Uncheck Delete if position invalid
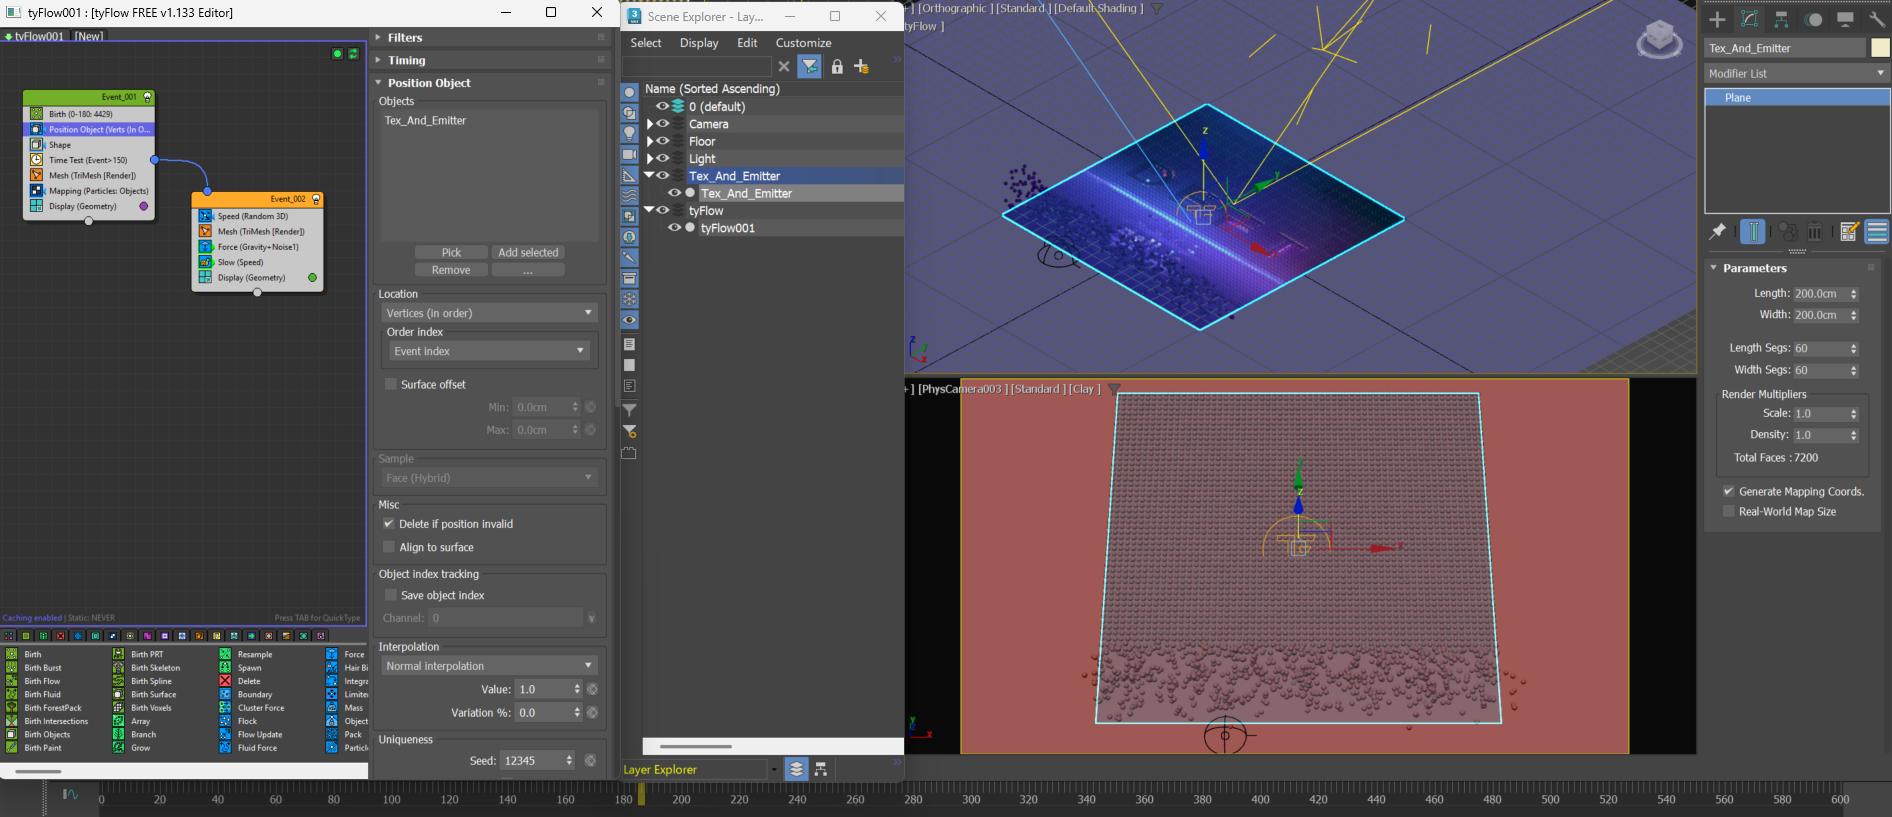This screenshot has width=1892, height=817. point(389,524)
